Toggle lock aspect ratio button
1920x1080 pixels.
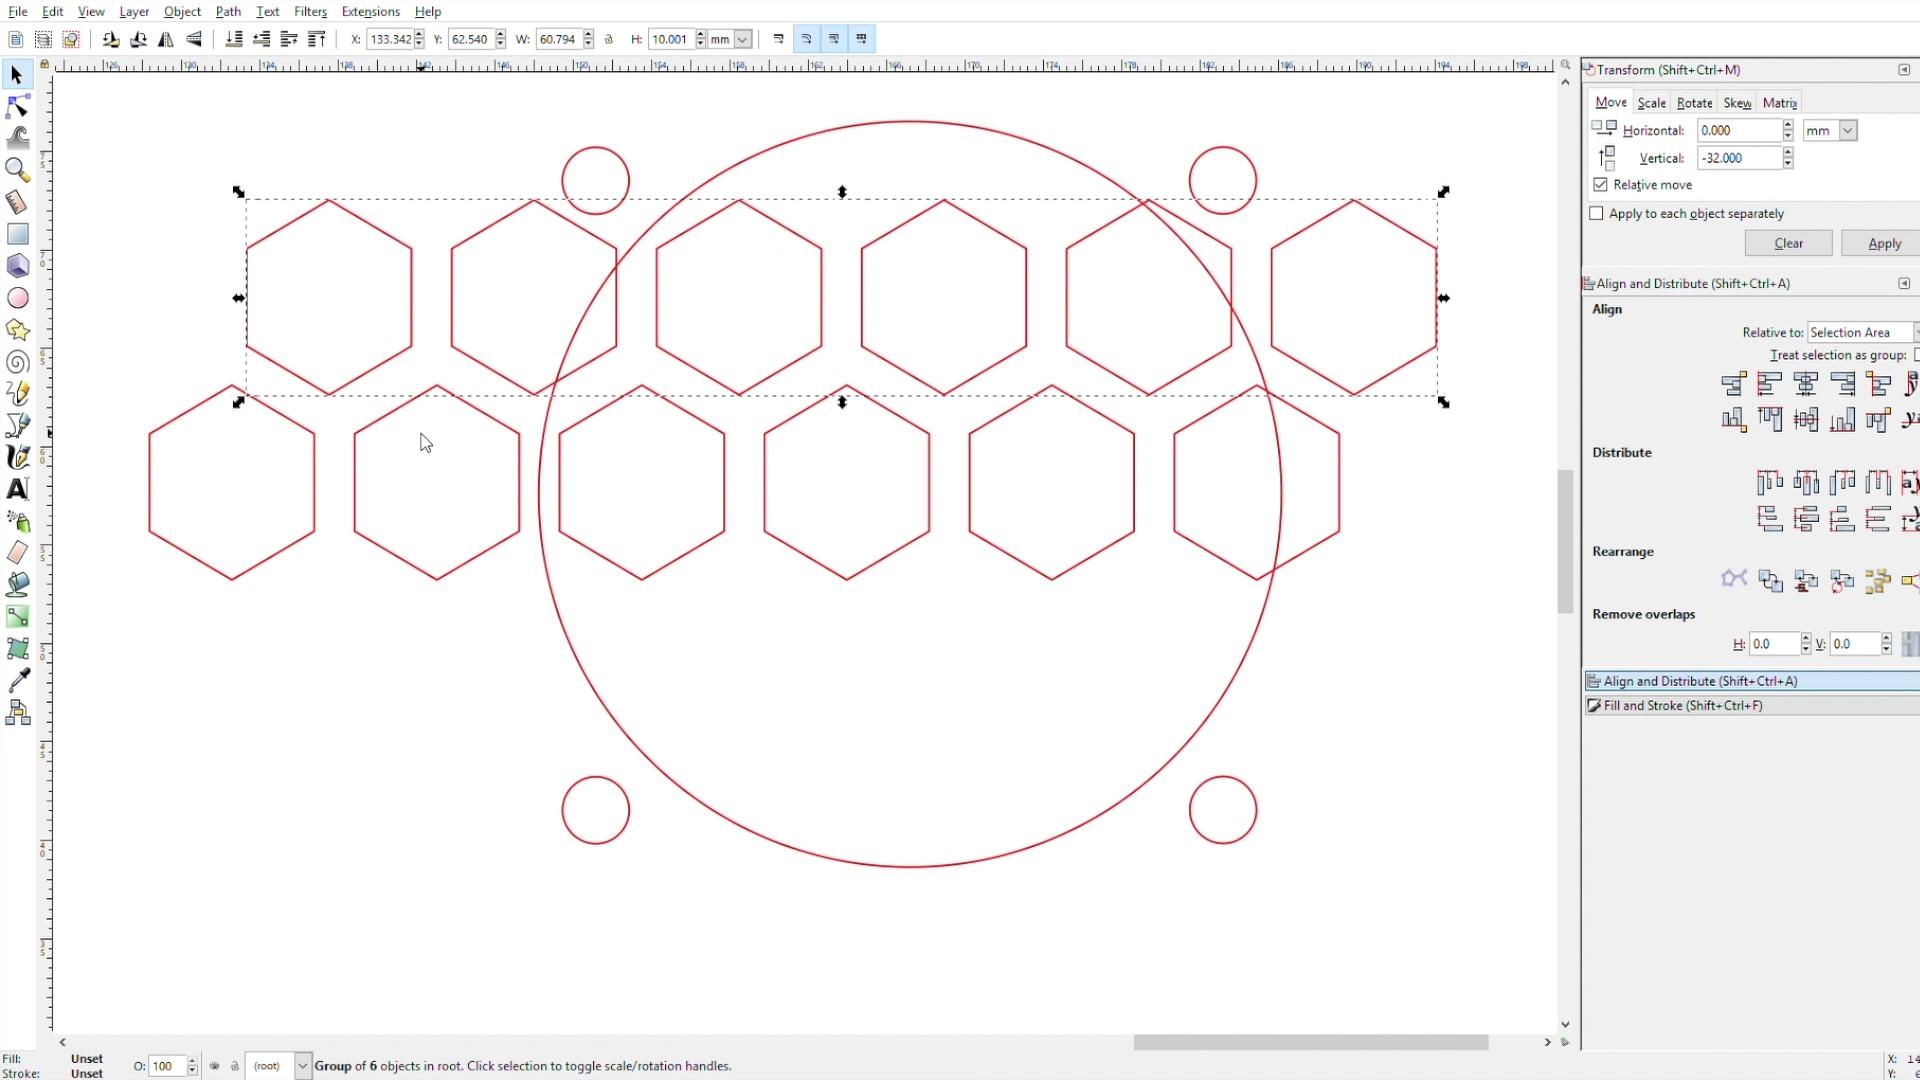point(609,38)
